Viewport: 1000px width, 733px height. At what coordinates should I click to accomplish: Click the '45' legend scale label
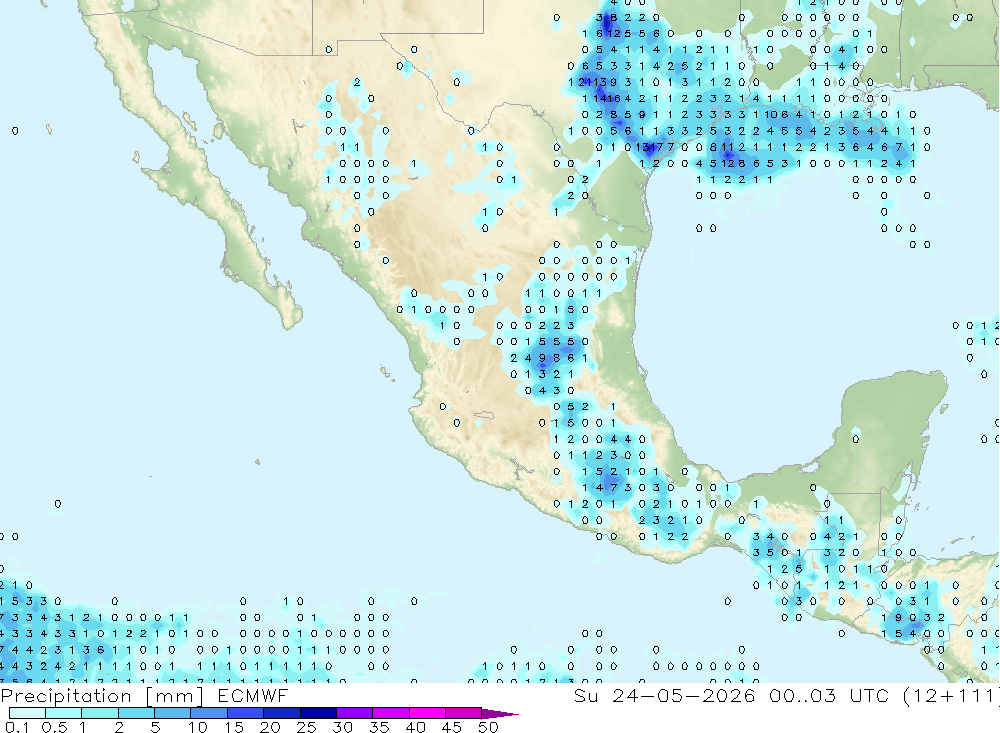click(452, 727)
